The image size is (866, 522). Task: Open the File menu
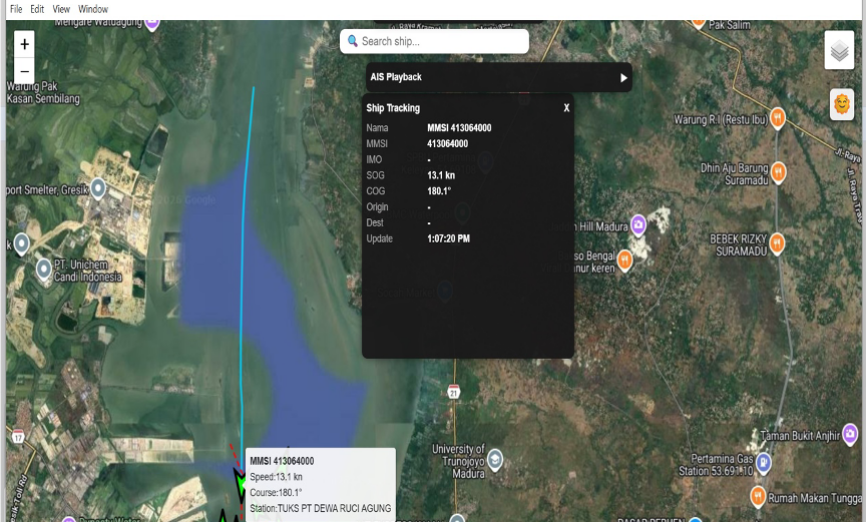click(16, 9)
